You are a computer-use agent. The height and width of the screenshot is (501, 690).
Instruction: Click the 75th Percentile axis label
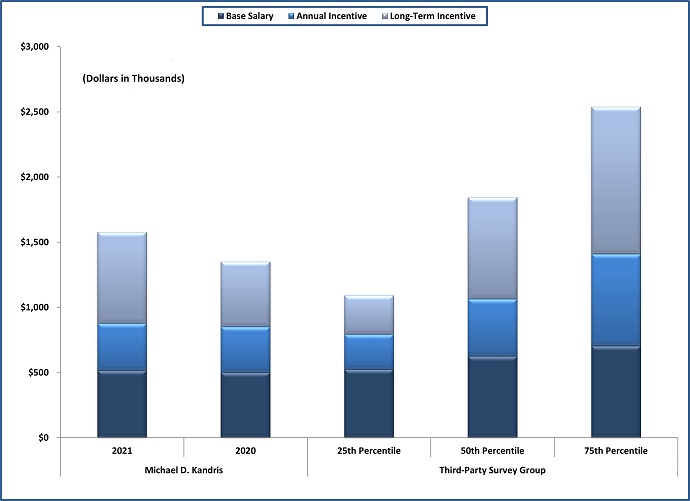click(614, 451)
